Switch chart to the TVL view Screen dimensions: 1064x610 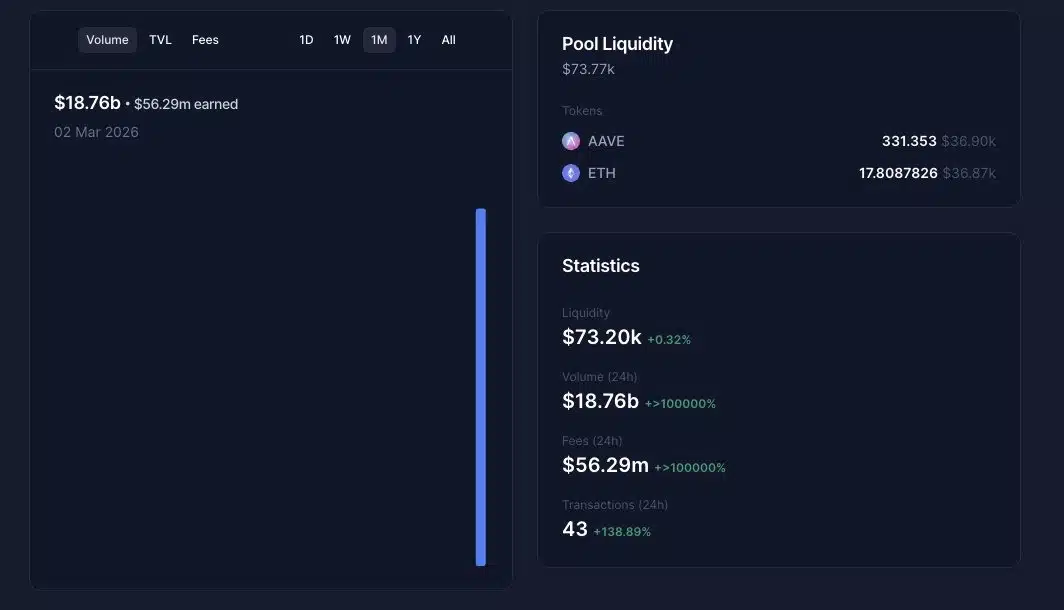point(160,40)
